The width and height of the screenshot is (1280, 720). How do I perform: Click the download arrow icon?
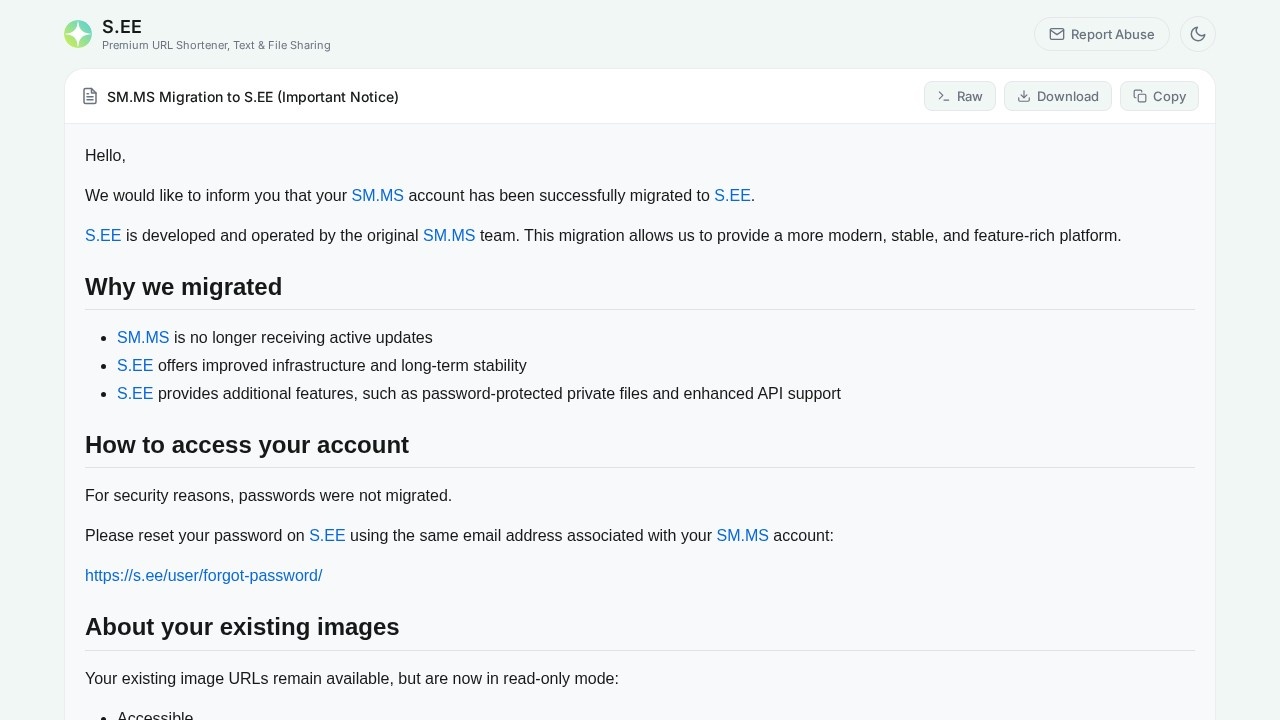[x=1024, y=96]
